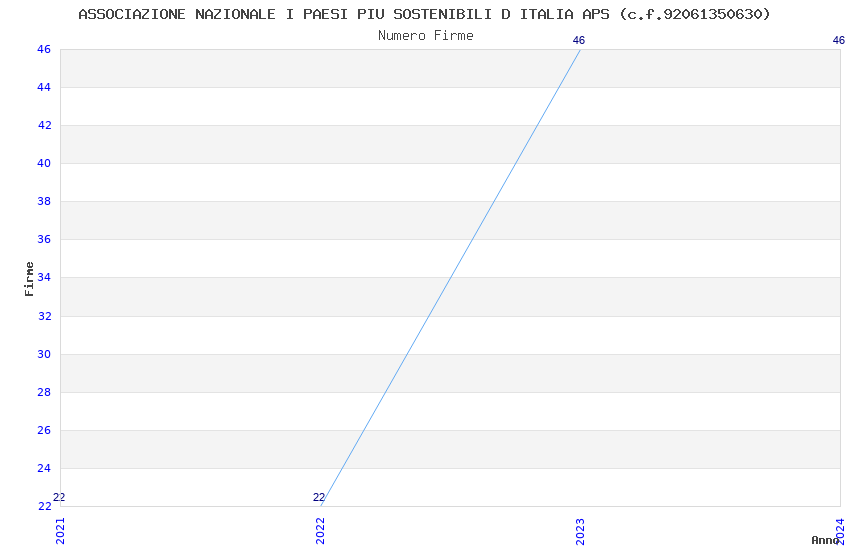The image size is (850, 550).
Task: Click the 2024 year axis label
Action: (840, 531)
